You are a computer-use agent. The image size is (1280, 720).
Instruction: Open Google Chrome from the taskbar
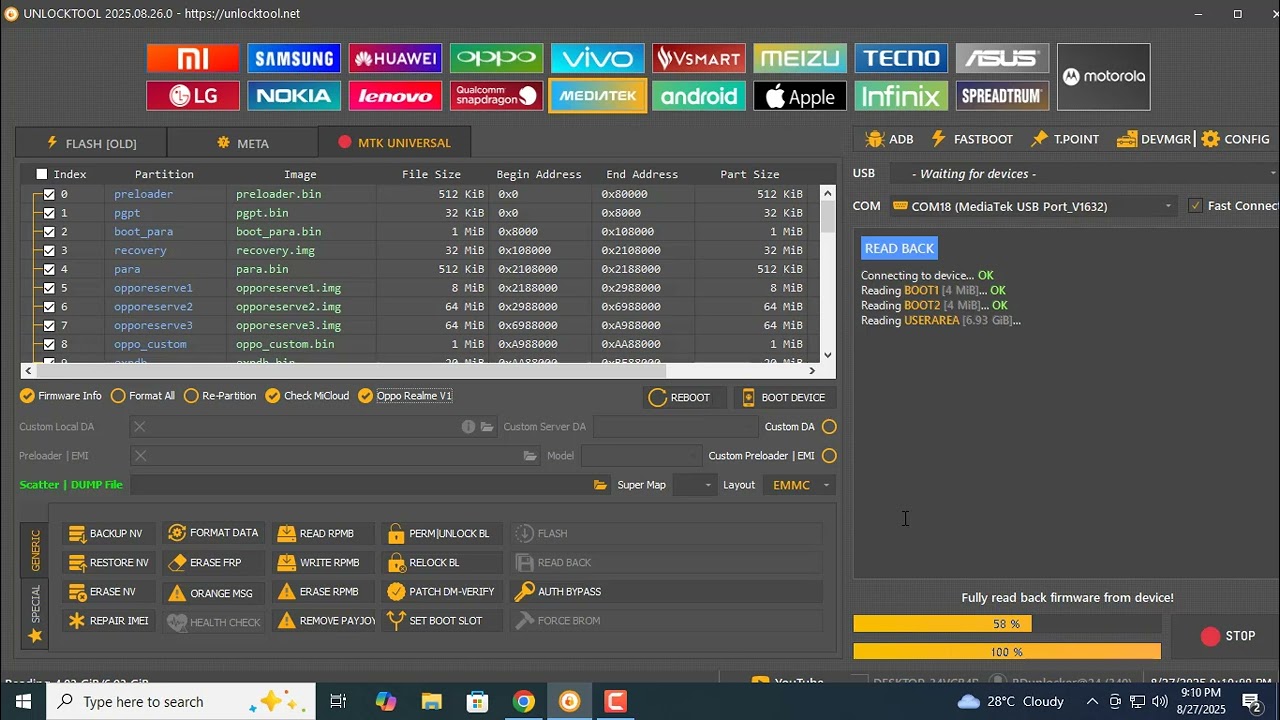523,701
